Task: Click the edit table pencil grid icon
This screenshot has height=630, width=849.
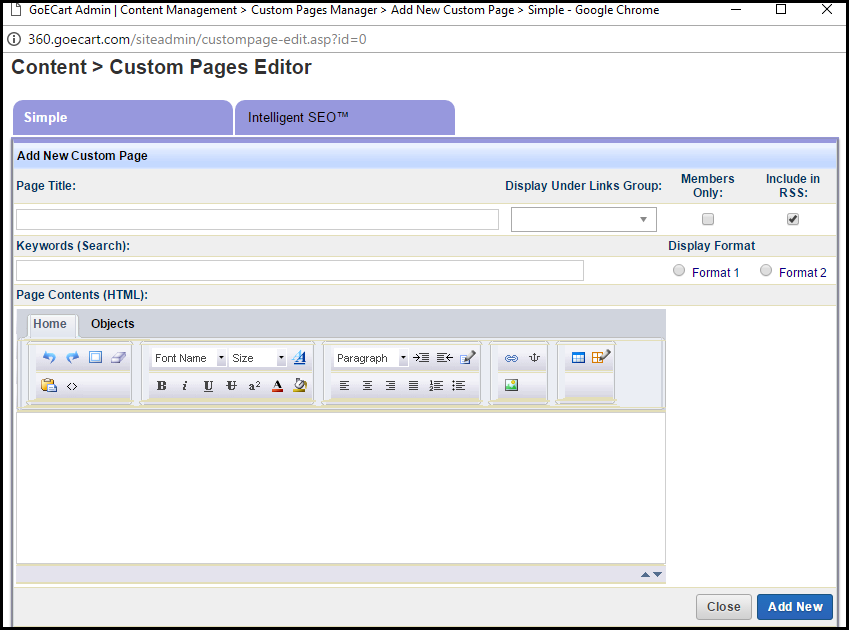Action: click(601, 357)
